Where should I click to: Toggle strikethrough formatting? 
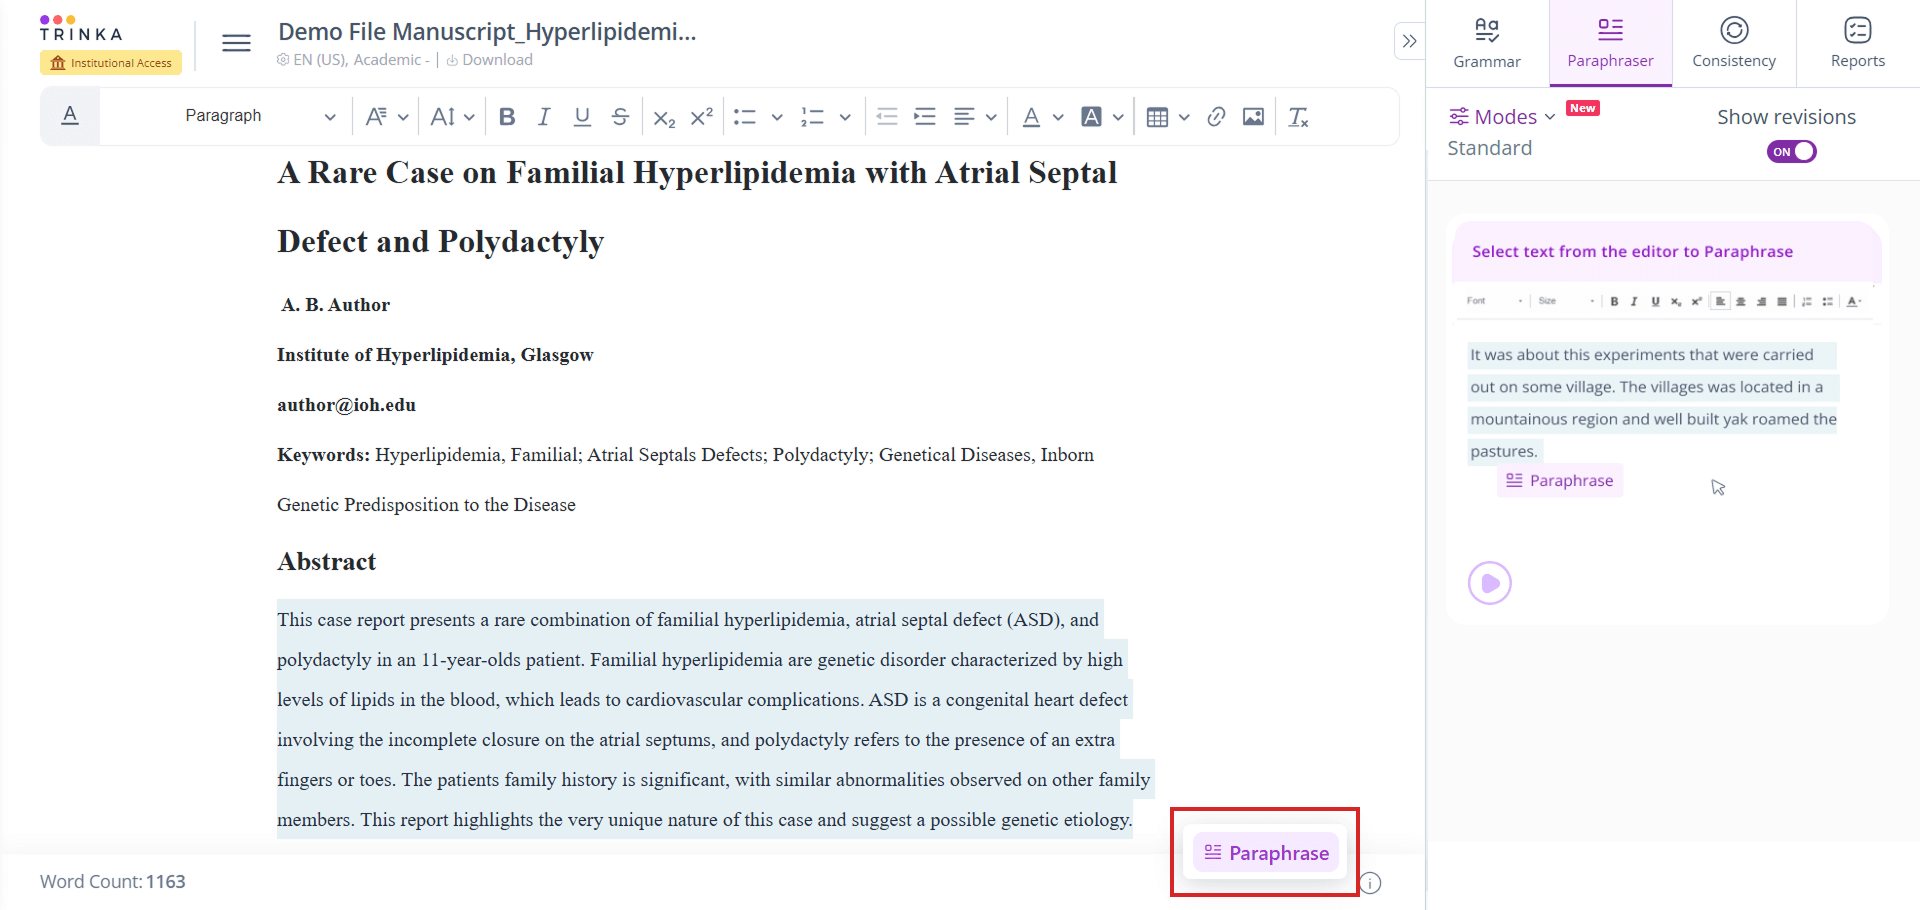pyautogui.click(x=620, y=117)
